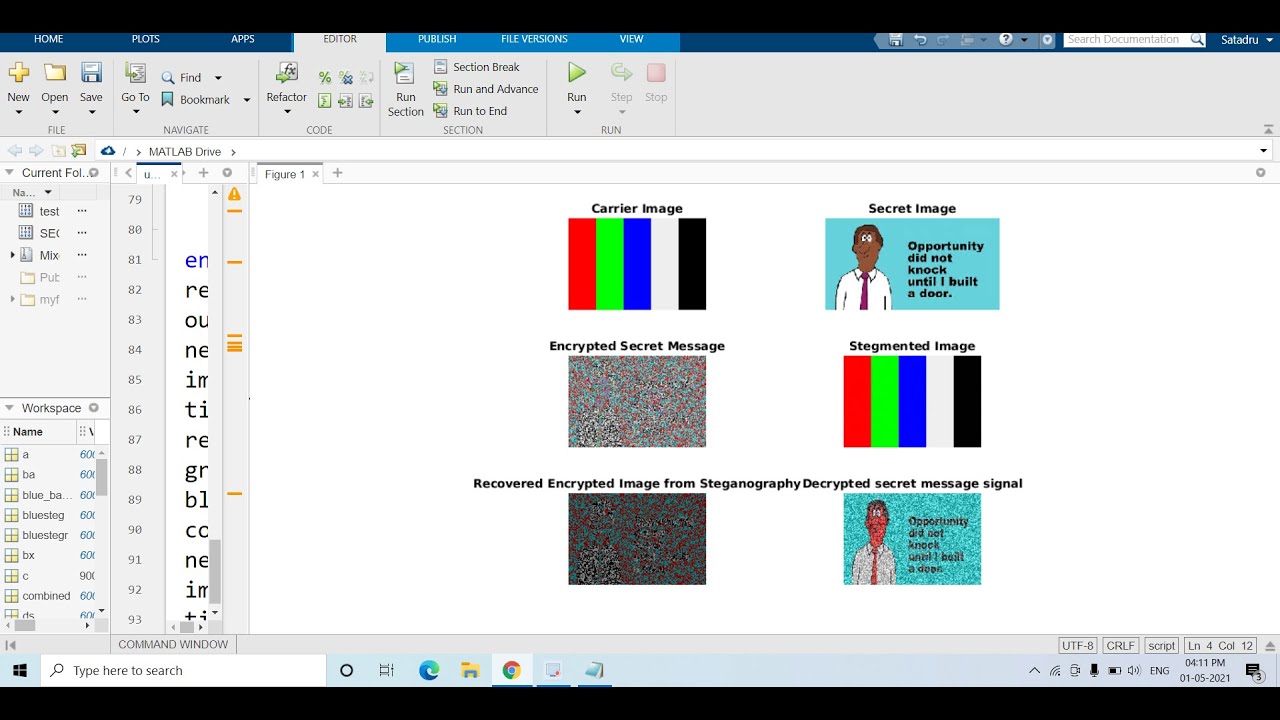Screen dimensions: 1280x720
Task: Click the Windows Start button
Action: [20, 670]
